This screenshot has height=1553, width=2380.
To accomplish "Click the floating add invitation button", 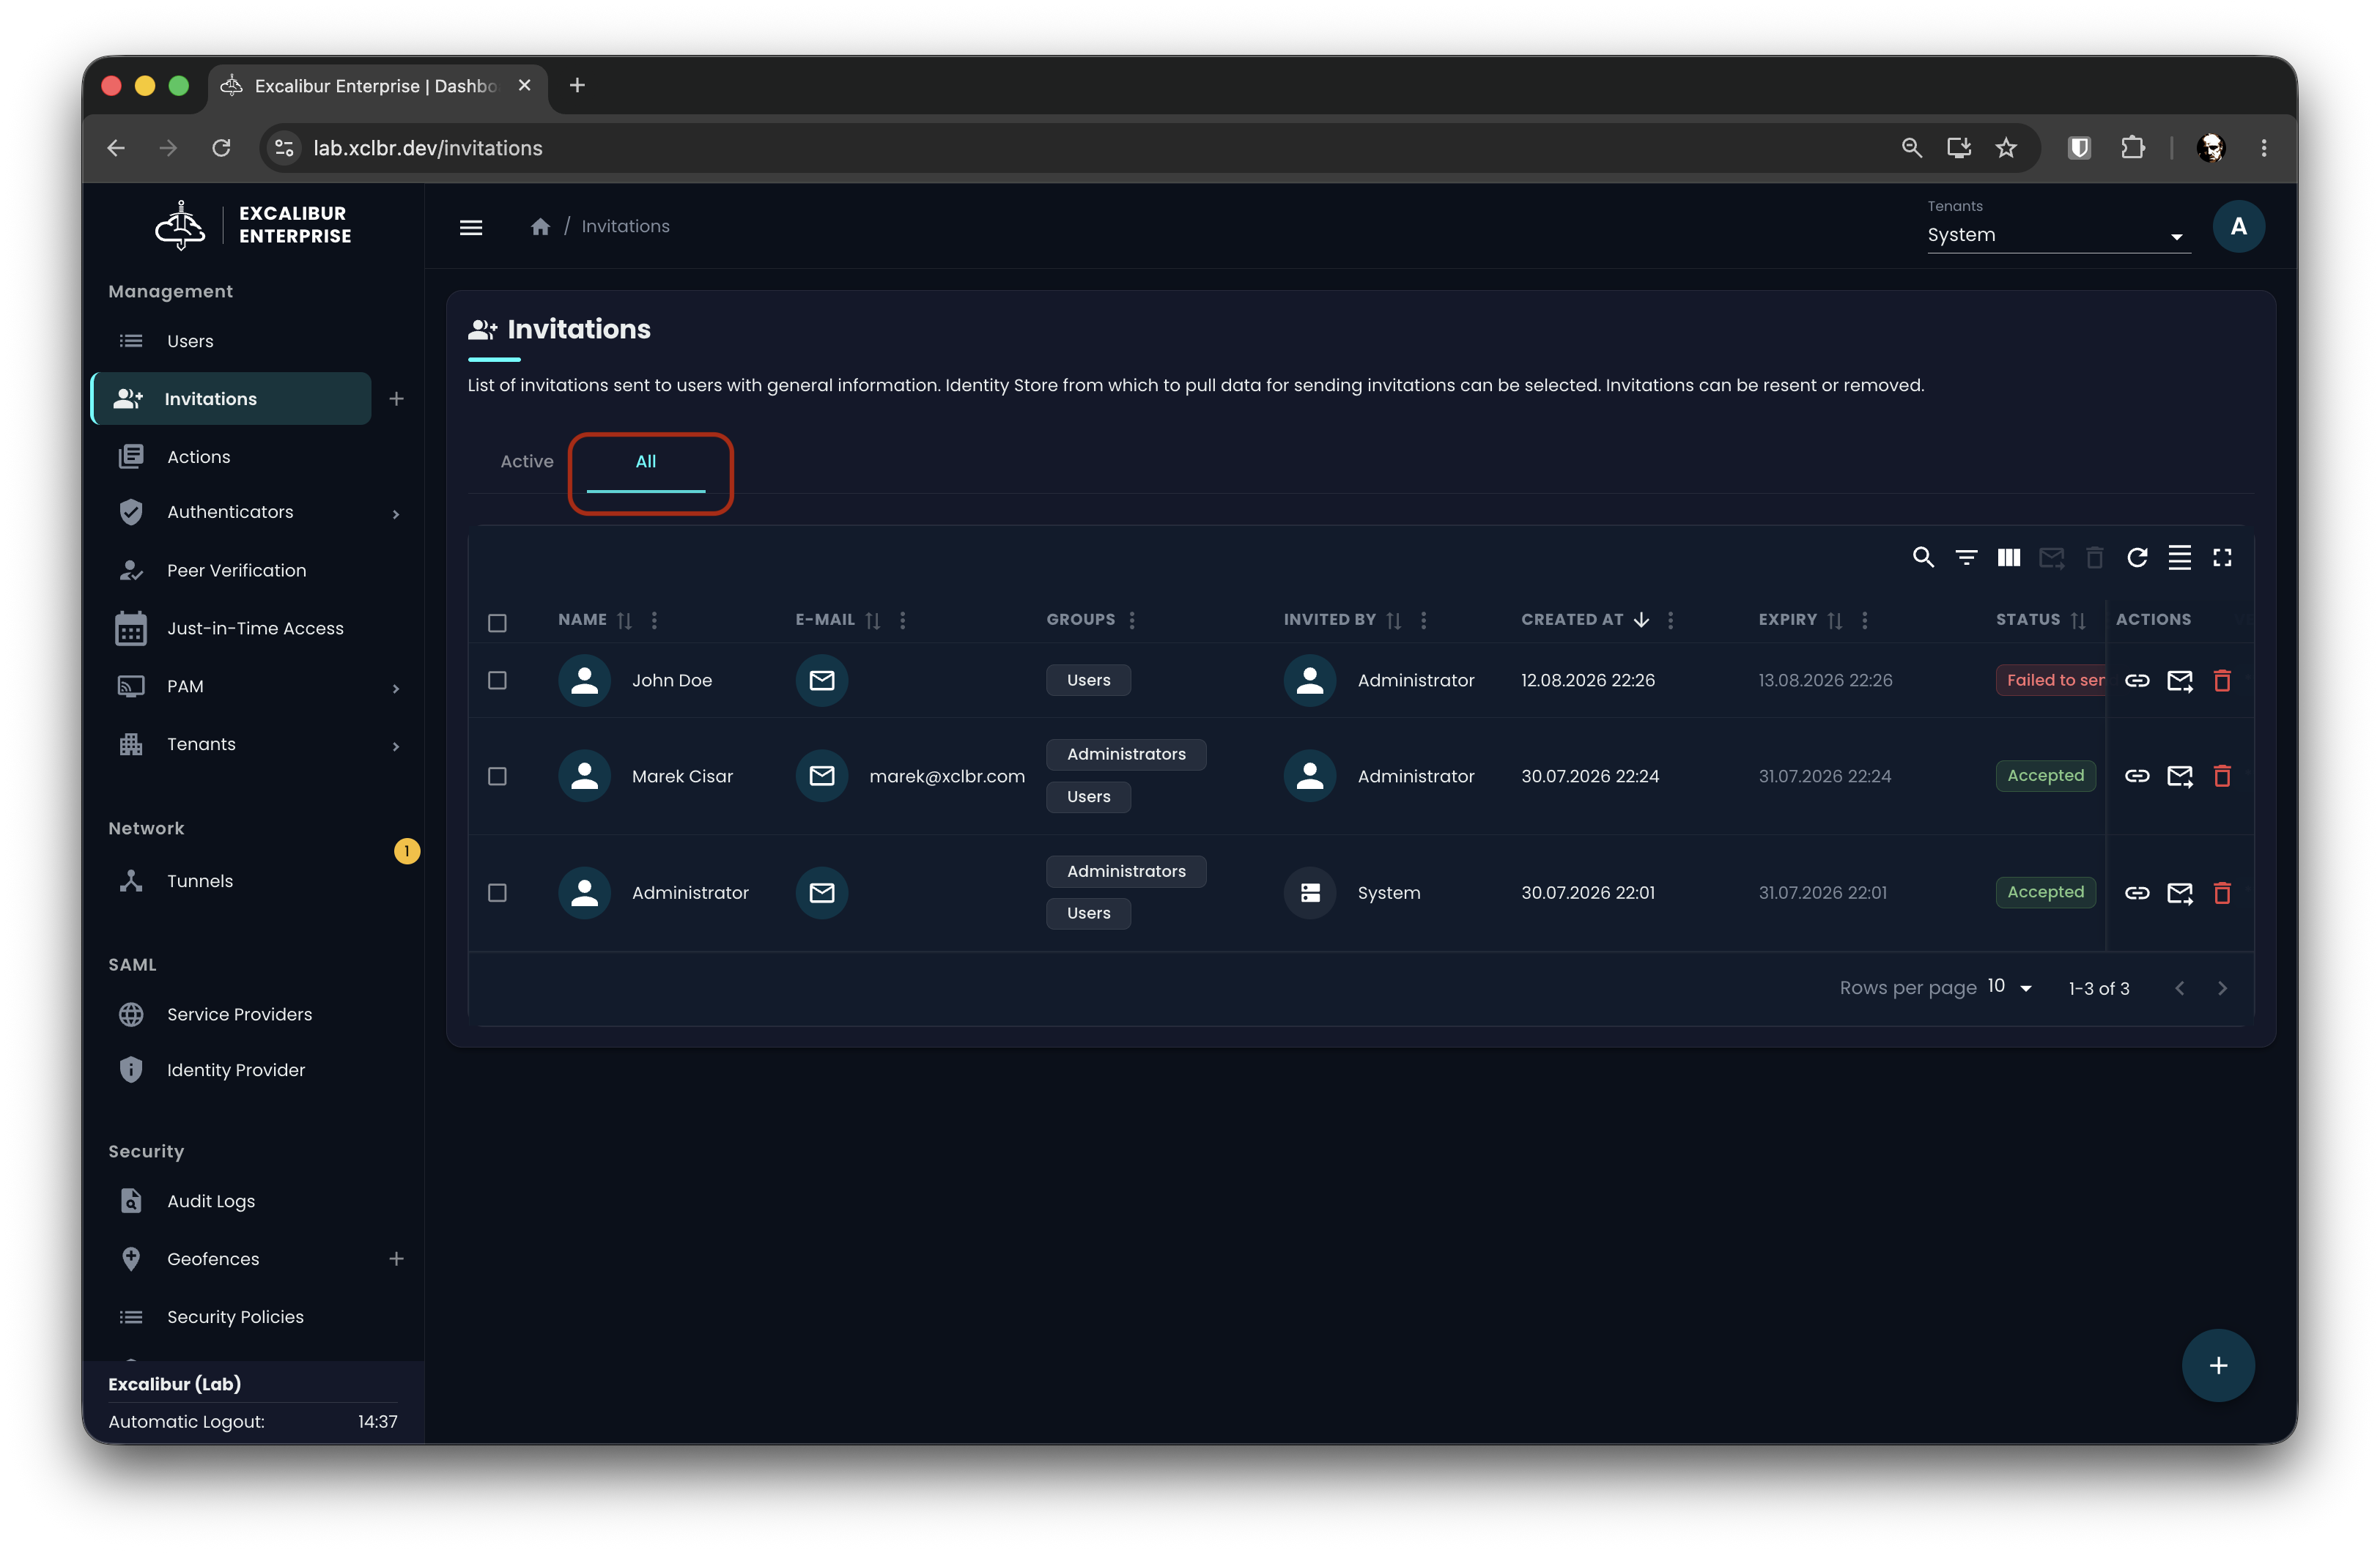I will (2217, 1365).
